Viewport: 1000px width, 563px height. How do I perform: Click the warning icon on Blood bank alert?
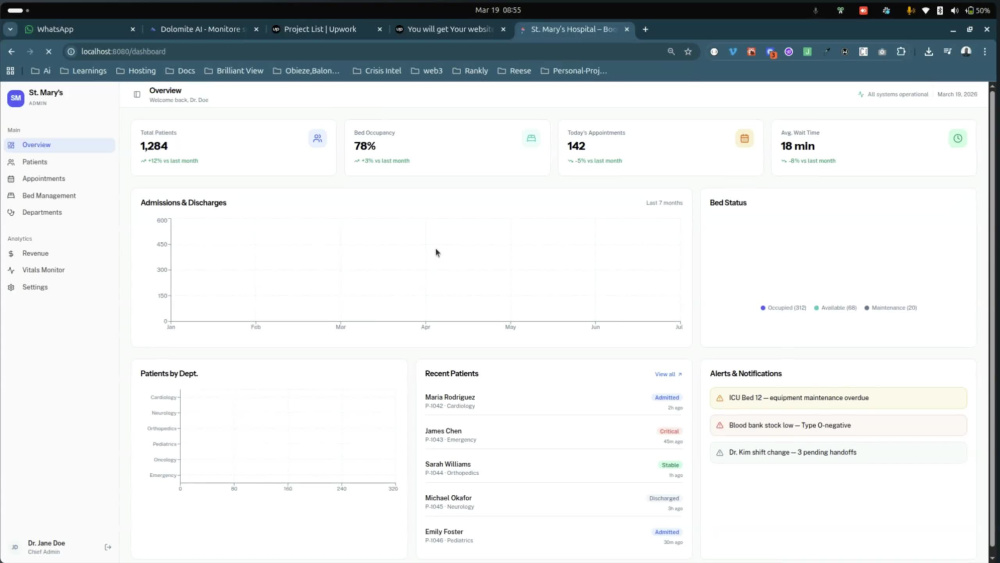(x=719, y=425)
